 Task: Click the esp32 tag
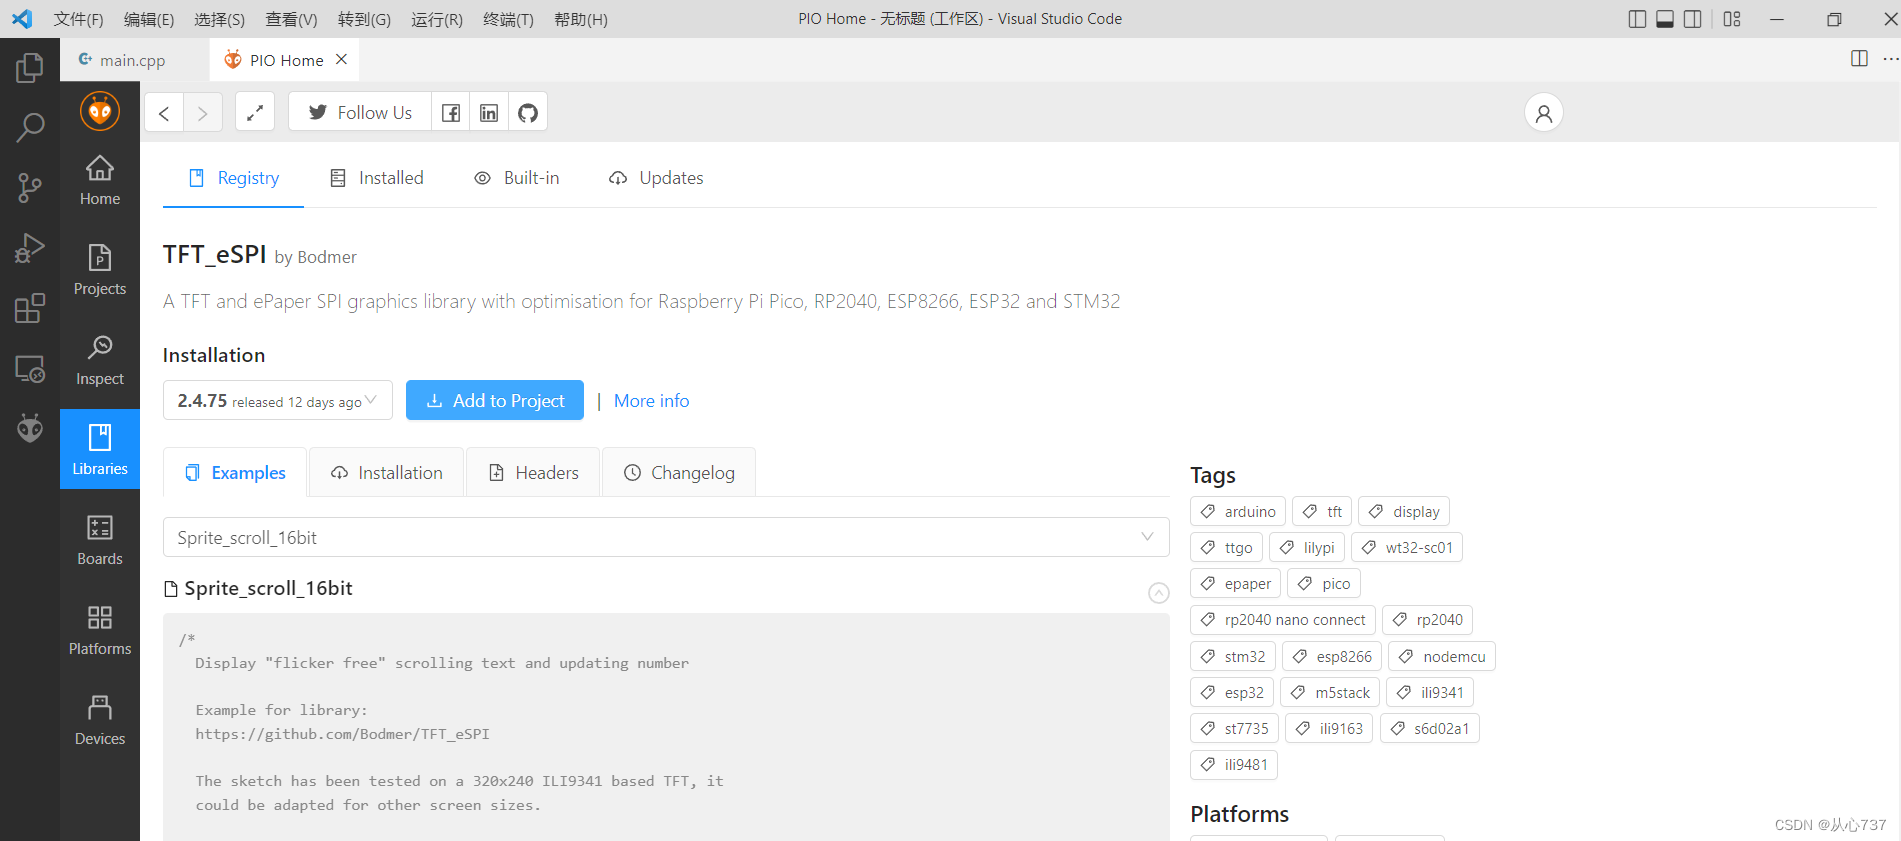coord(1232,692)
